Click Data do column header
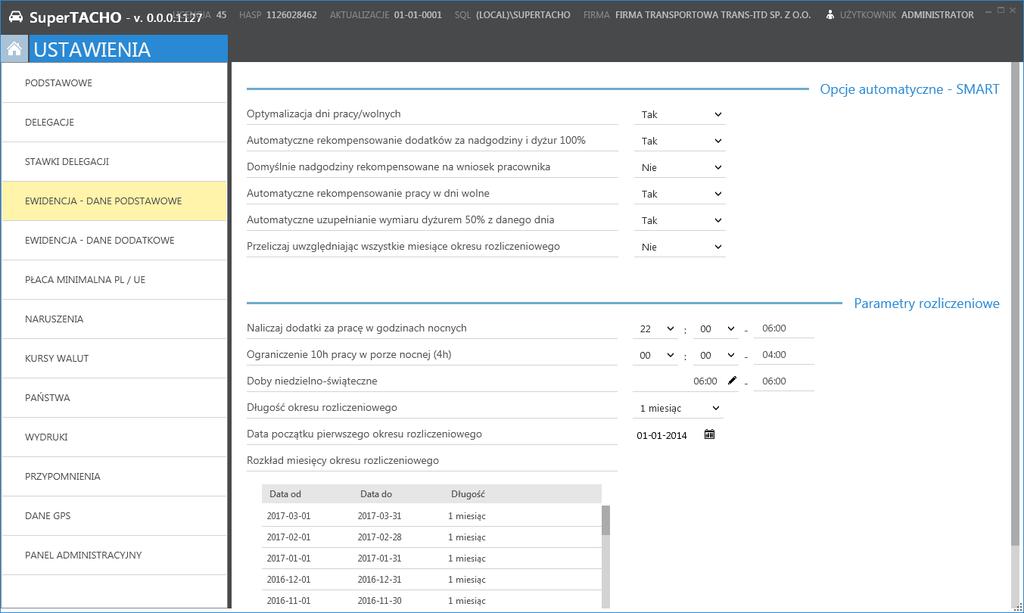Screen dimensions: 1024x613 tap(376, 494)
